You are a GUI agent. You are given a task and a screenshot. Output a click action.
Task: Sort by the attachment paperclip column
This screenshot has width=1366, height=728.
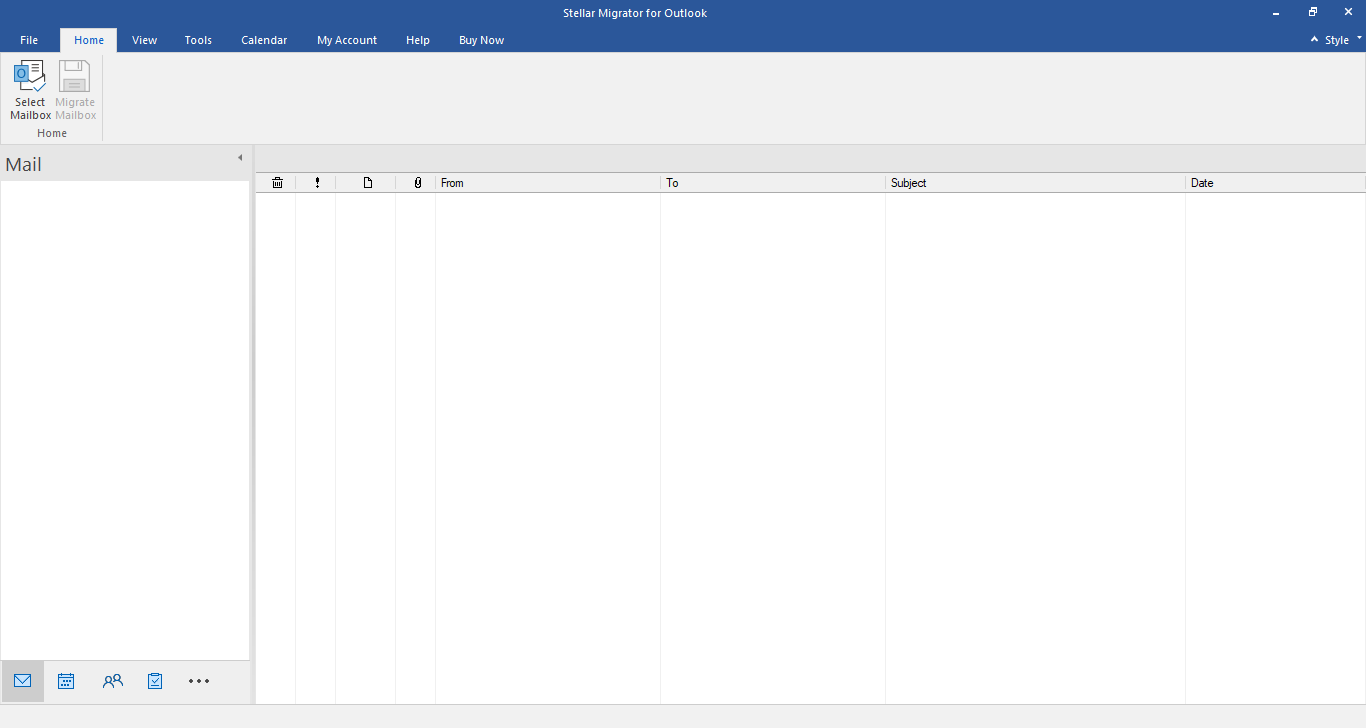[x=417, y=183]
